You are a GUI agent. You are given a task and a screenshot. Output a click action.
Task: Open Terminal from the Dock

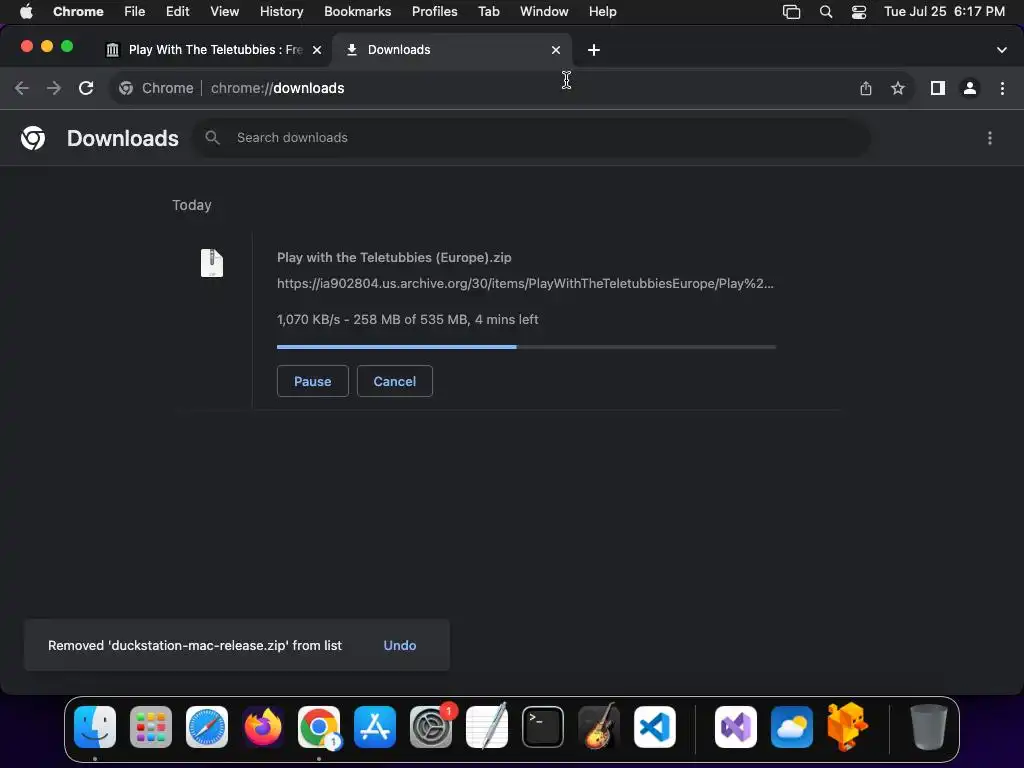point(543,726)
